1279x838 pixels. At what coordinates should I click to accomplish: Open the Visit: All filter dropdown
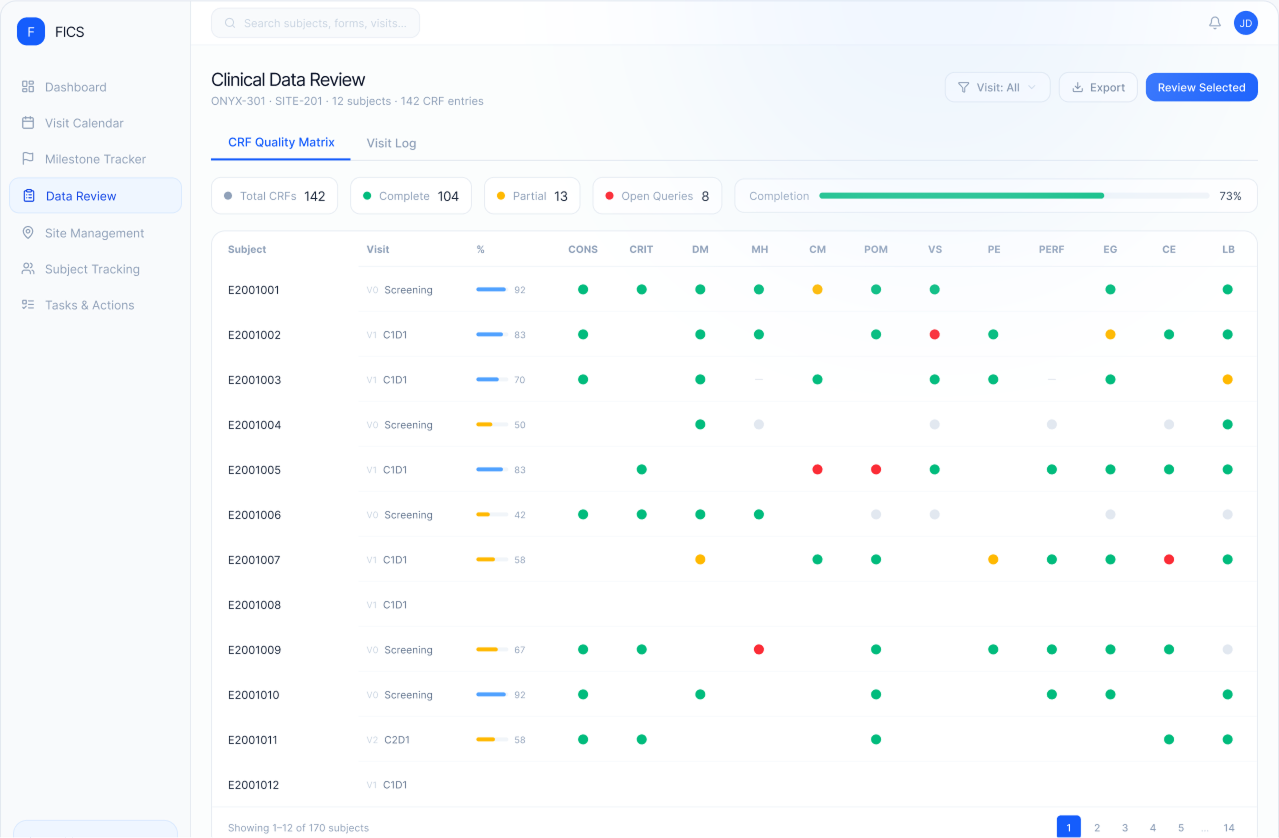(x=997, y=87)
